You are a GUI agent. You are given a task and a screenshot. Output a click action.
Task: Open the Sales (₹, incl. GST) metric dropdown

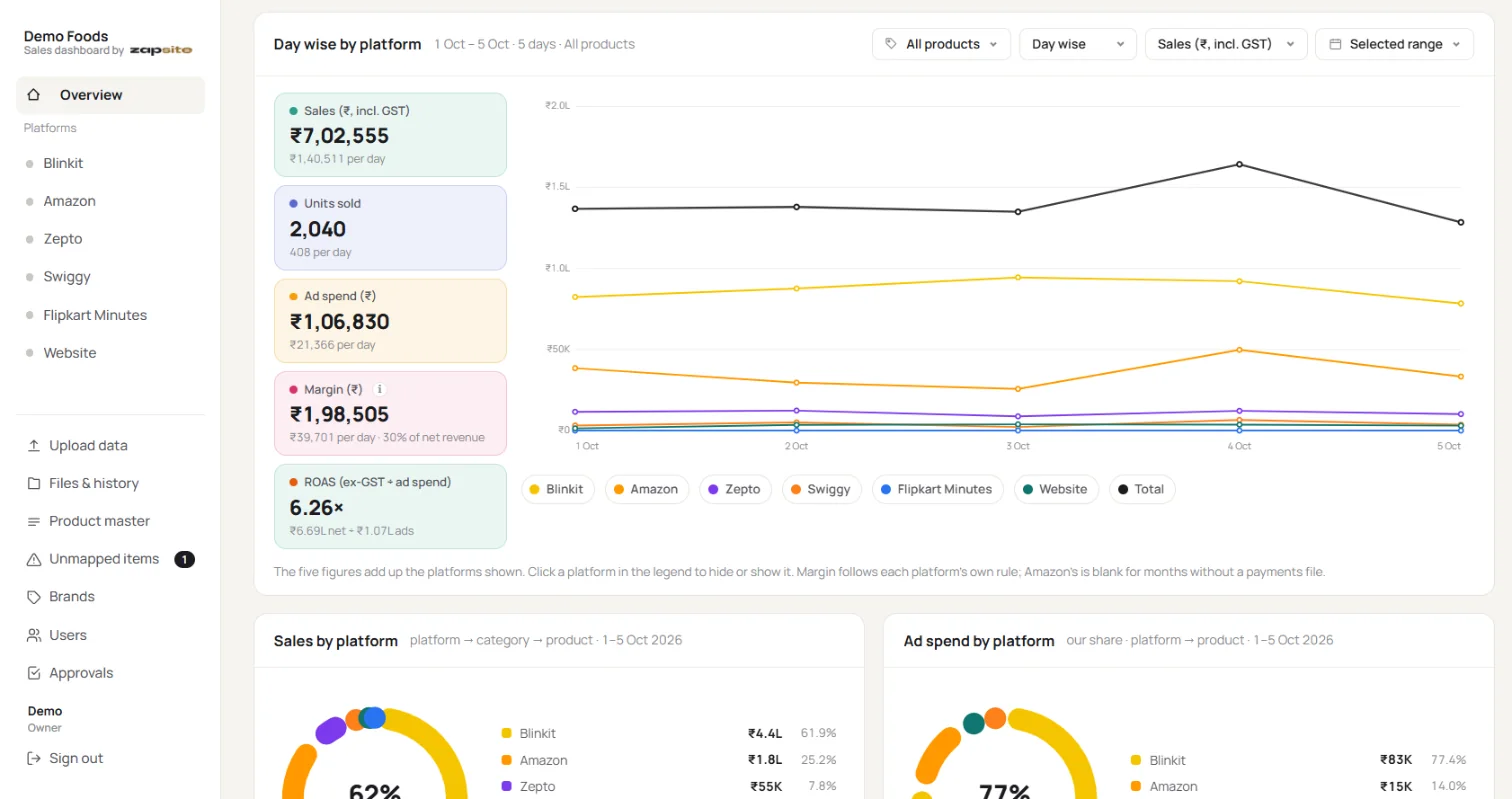pyautogui.click(x=1226, y=44)
